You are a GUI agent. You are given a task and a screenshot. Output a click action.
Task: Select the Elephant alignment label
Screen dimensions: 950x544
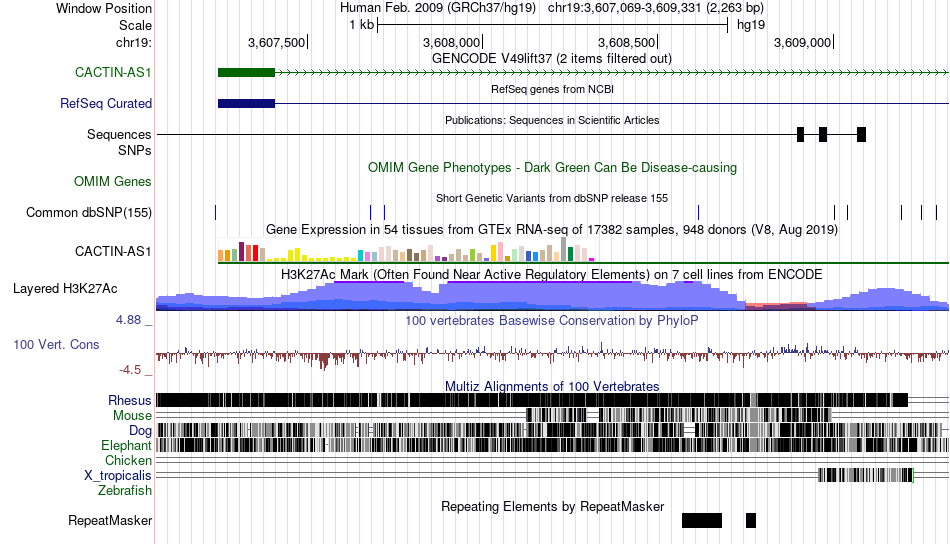point(126,446)
